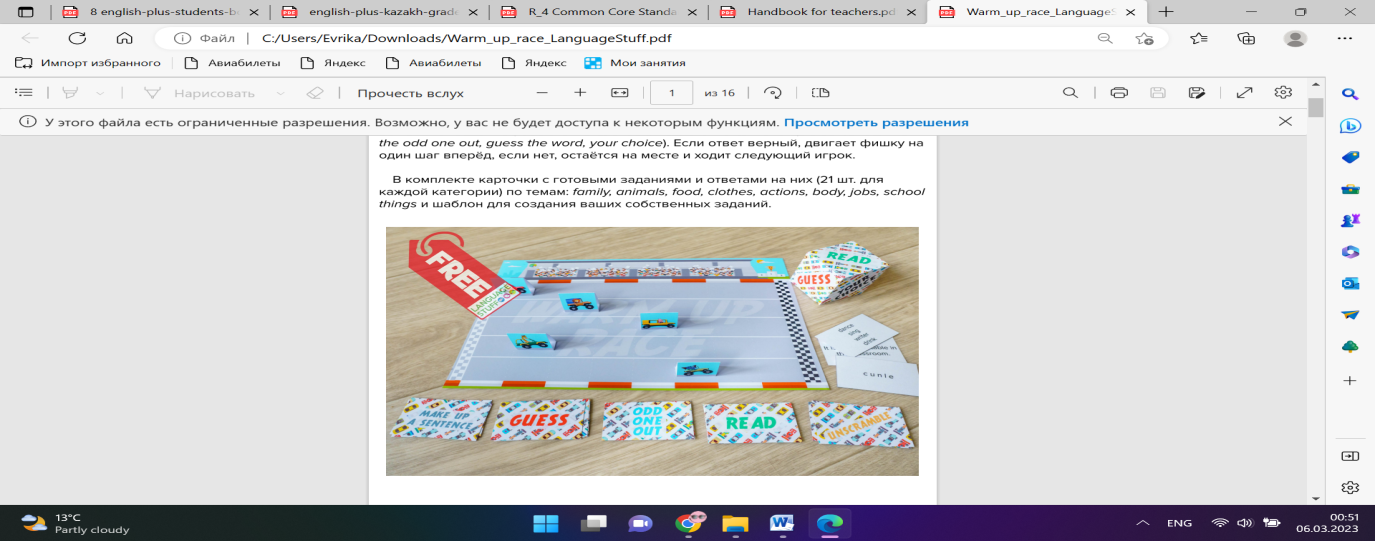The height and width of the screenshot is (541, 1375).
Task: Switch to the Handbook for teachers.pdf tab
Action: point(818,12)
